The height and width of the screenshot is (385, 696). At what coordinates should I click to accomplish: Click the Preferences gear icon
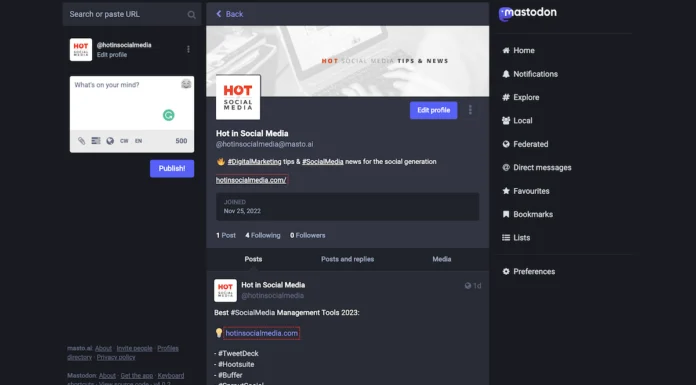coord(506,271)
